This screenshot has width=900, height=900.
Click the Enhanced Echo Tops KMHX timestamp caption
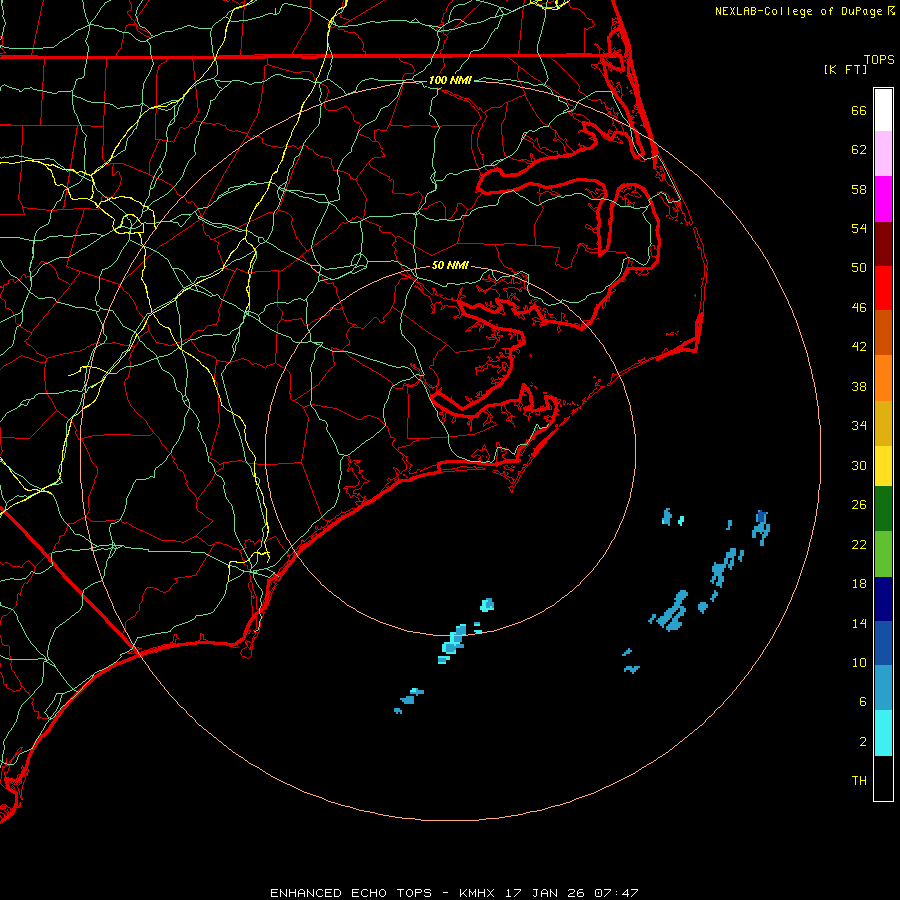coord(454,893)
